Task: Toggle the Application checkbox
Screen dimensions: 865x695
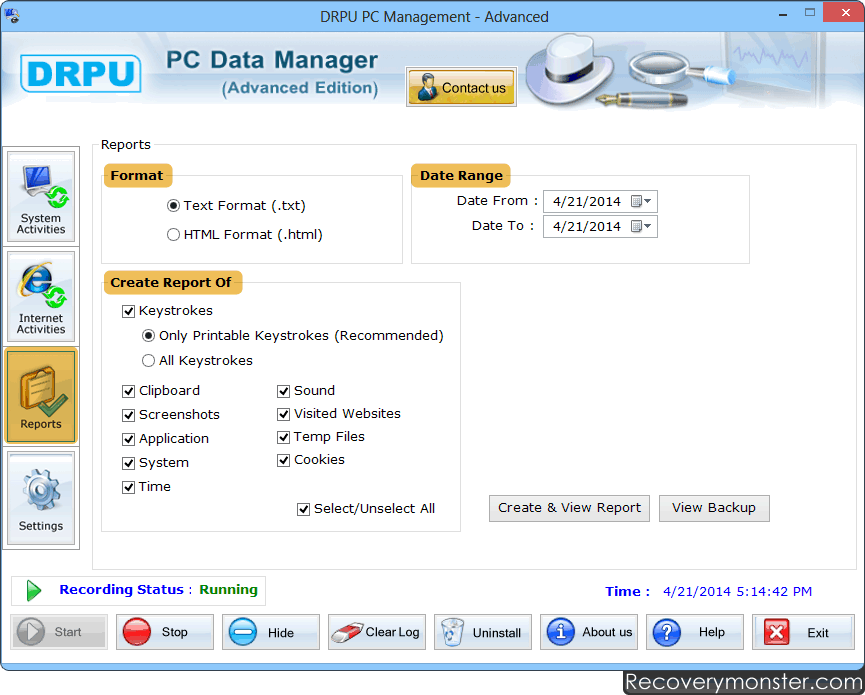Action: (x=129, y=439)
